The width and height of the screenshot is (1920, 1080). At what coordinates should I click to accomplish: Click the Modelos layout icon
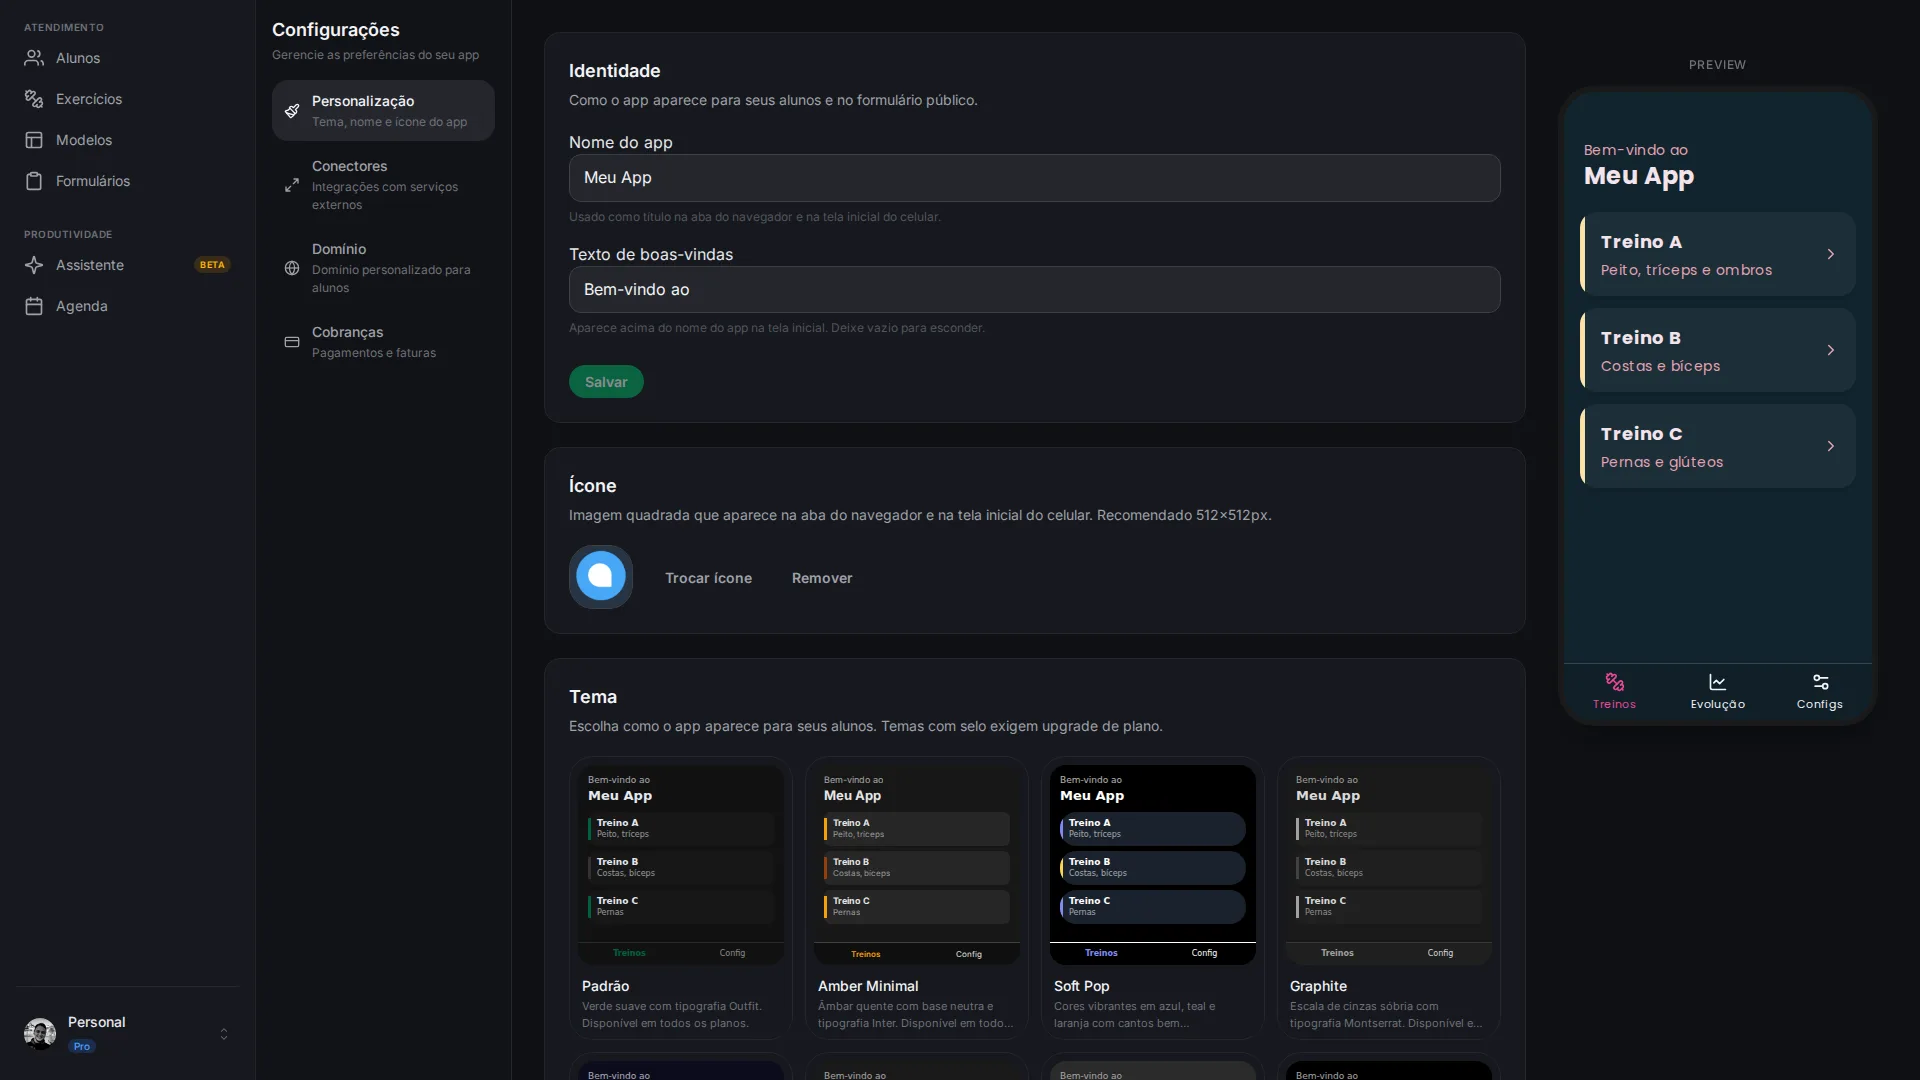click(34, 140)
